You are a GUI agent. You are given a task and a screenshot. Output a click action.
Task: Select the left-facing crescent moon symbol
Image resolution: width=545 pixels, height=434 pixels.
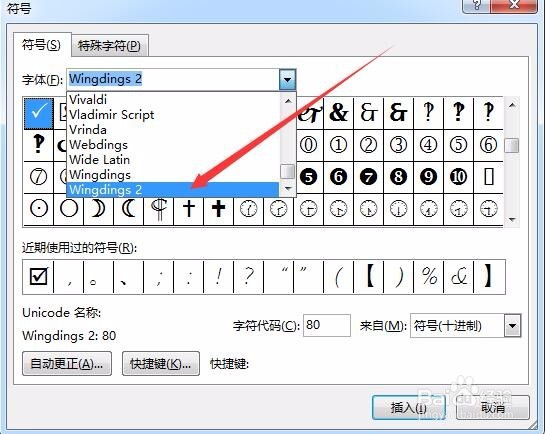(x=129, y=209)
